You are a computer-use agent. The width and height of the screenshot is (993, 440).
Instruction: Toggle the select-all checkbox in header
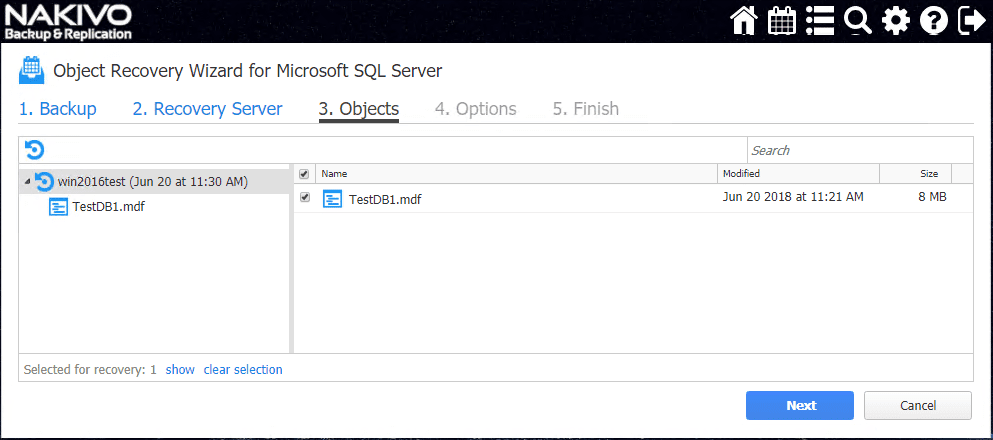pyautogui.click(x=304, y=174)
